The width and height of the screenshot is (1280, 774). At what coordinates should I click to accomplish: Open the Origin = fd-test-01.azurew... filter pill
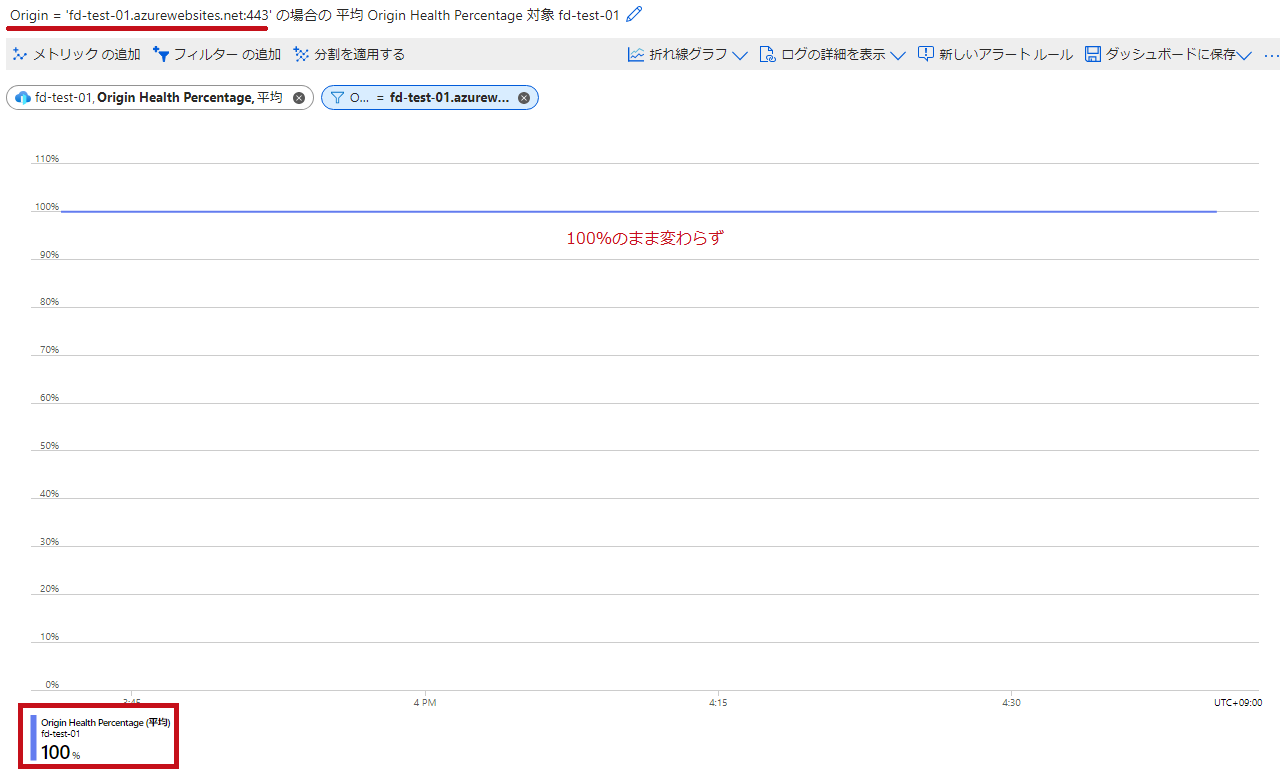430,98
